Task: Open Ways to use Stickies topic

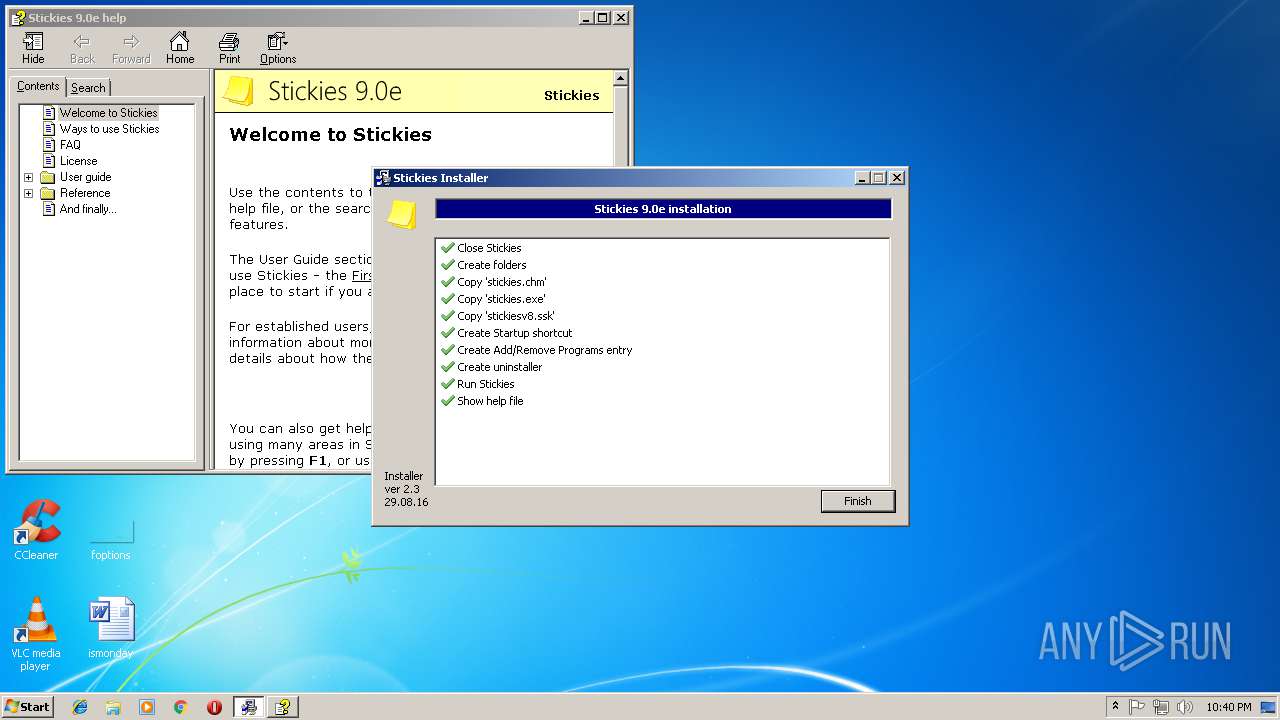Action: pos(109,129)
